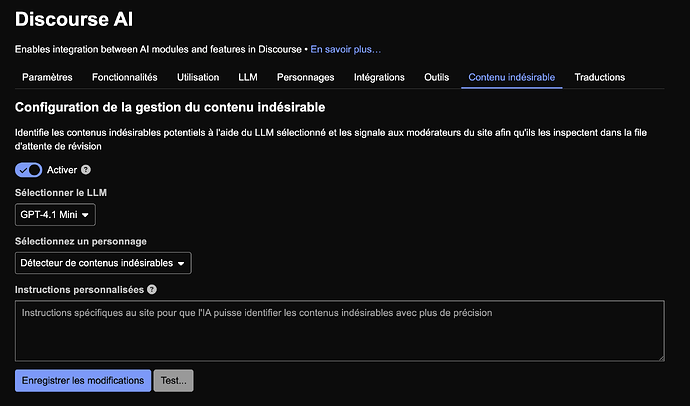The width and height of the screenshot is (690, 406).
Task: Switch to the Intégrations tab
Action: point(379,77)
